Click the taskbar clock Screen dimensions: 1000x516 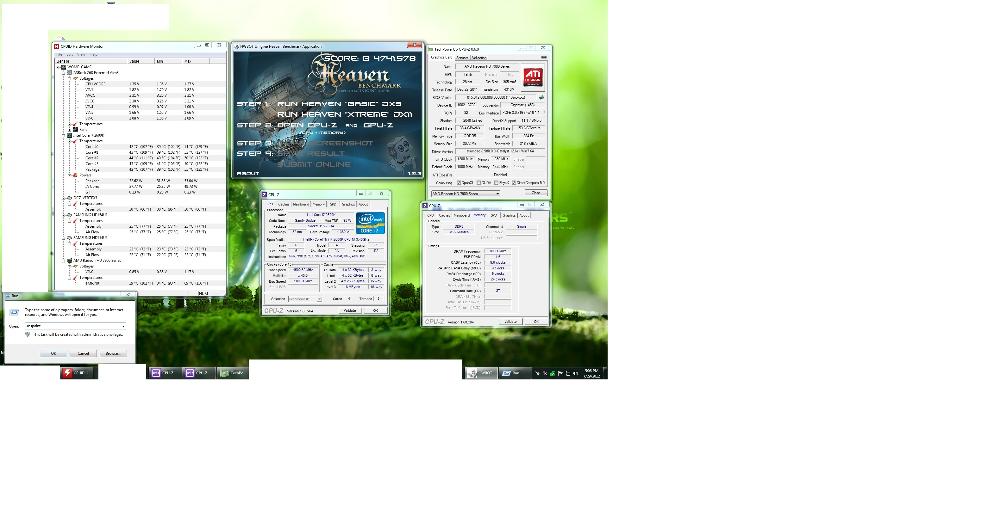tap(591, 372)
